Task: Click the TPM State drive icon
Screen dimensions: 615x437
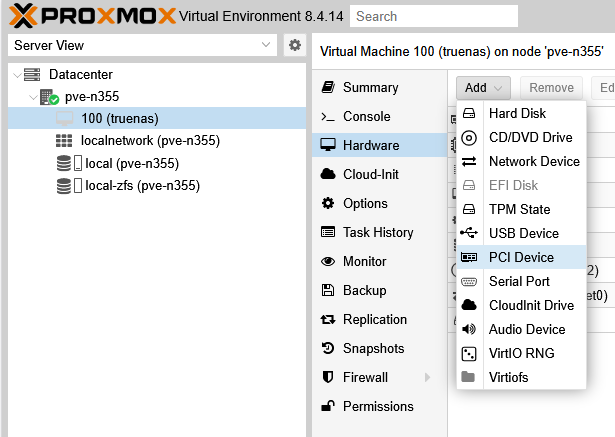Action: coord(469,209)
